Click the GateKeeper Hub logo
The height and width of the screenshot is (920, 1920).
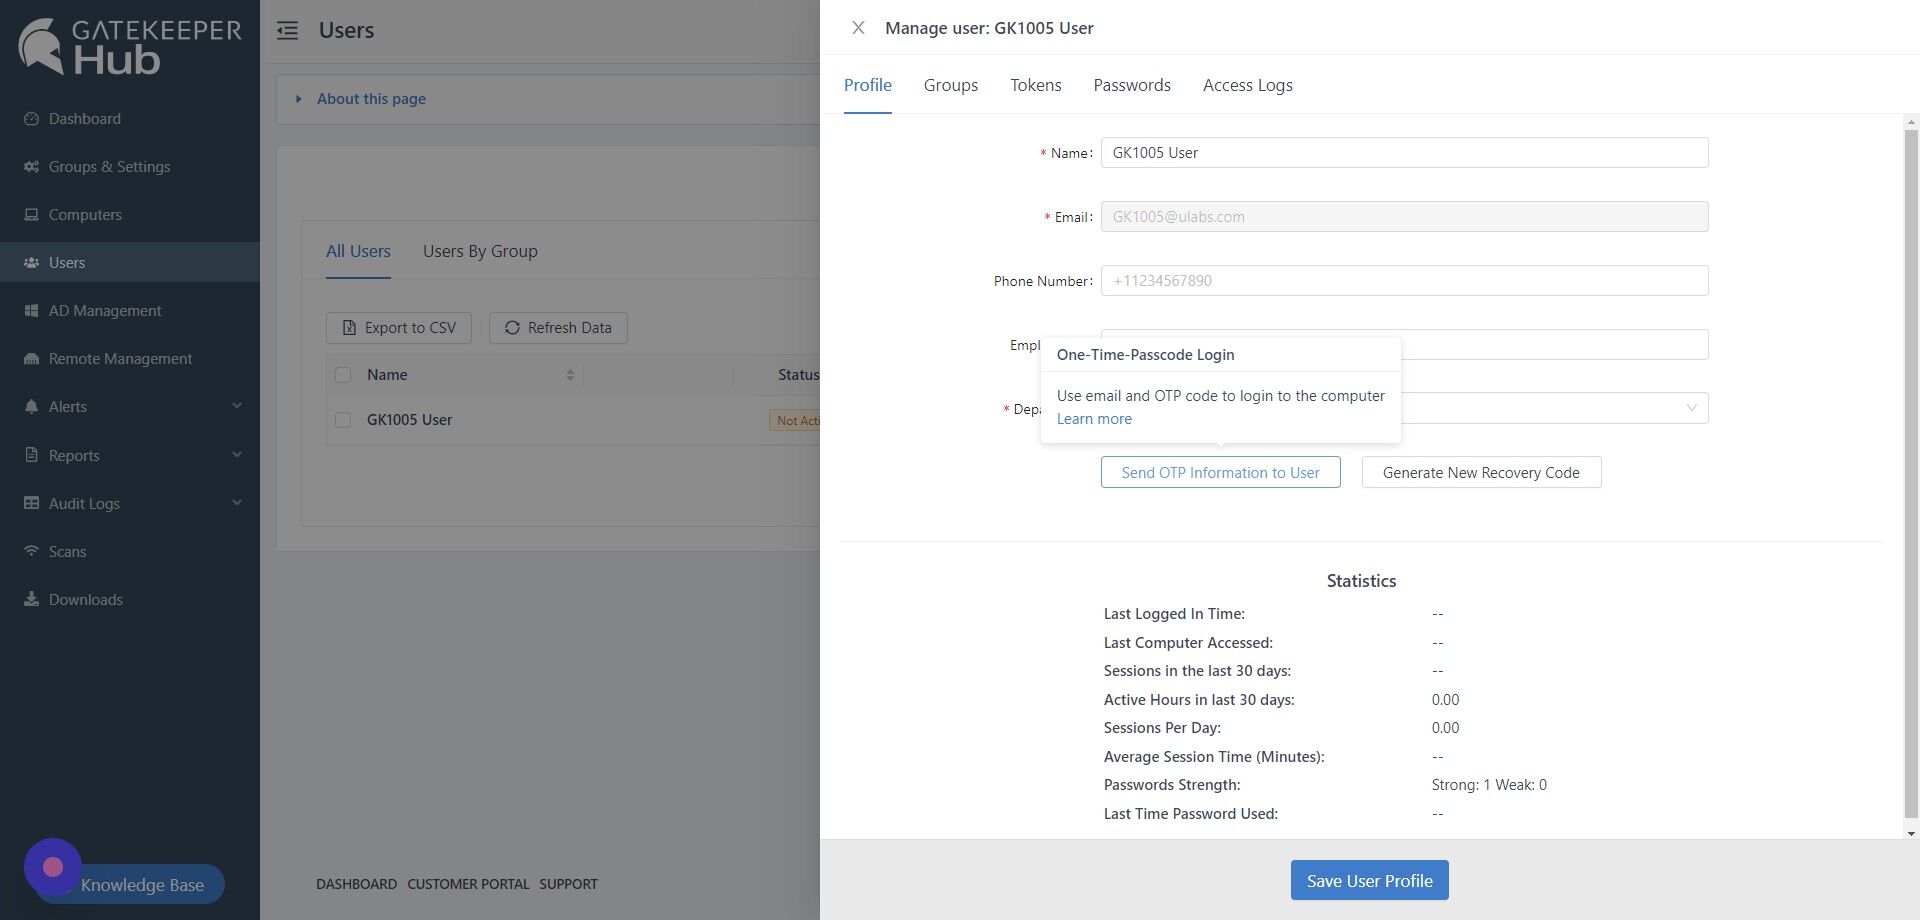click(130, 46)
